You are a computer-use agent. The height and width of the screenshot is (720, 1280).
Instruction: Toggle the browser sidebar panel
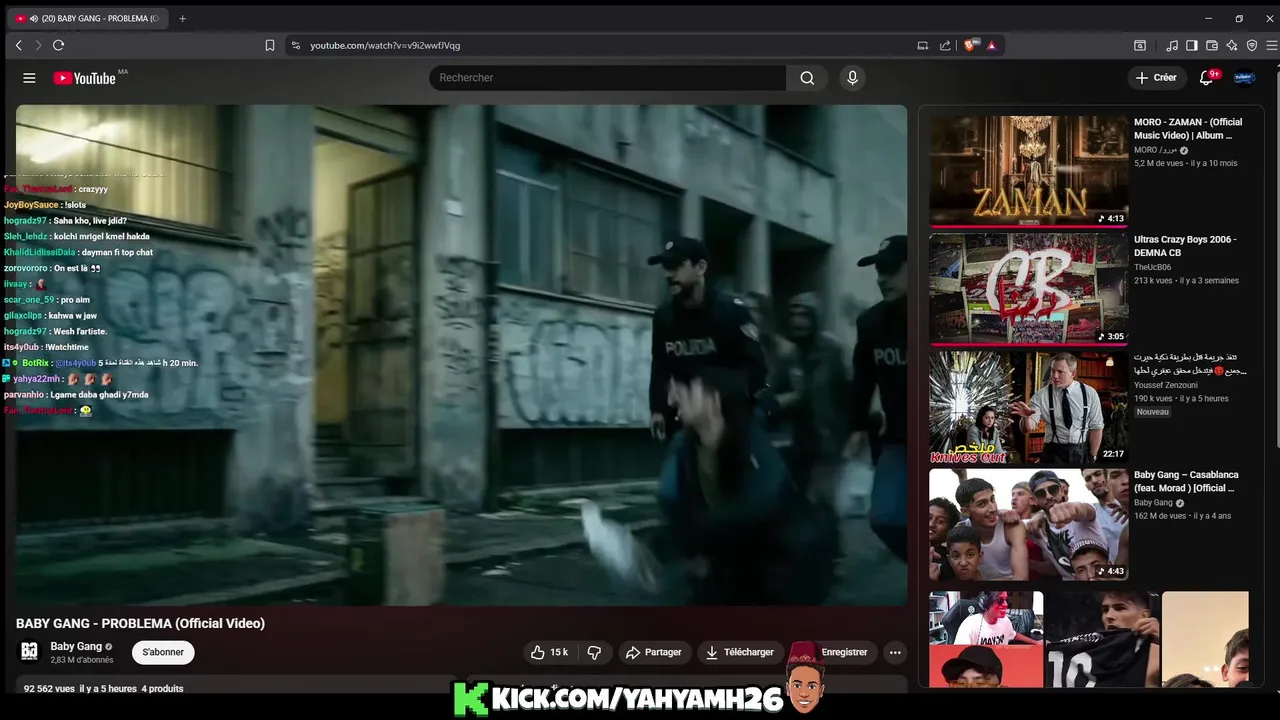pos(1192,45)
